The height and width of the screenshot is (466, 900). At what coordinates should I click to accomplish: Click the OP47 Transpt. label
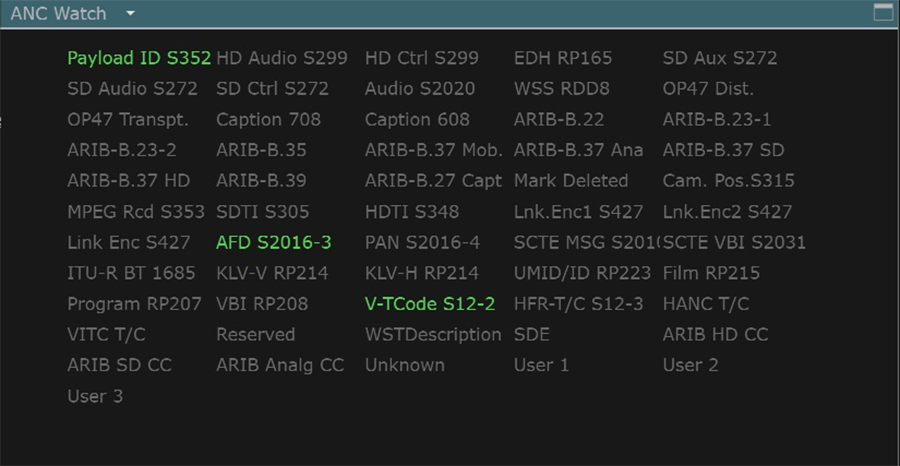point(128,119)
